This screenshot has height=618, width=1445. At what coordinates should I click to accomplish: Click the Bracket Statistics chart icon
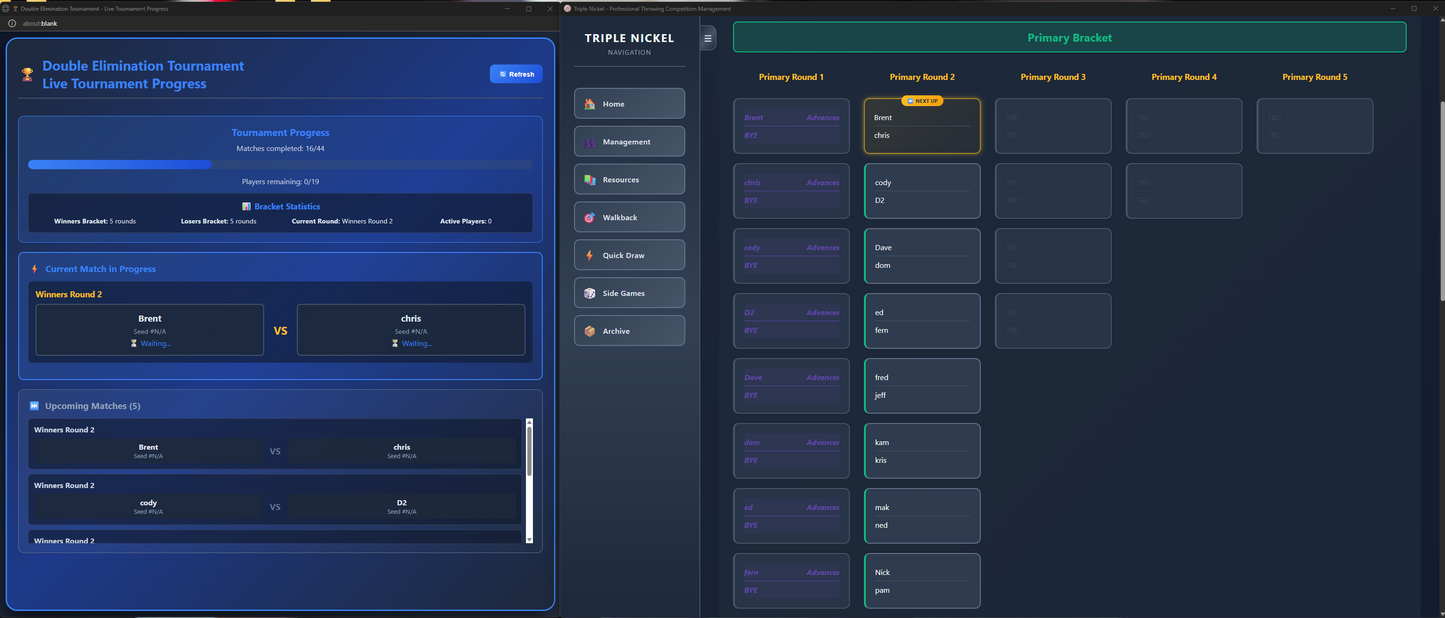247,207
